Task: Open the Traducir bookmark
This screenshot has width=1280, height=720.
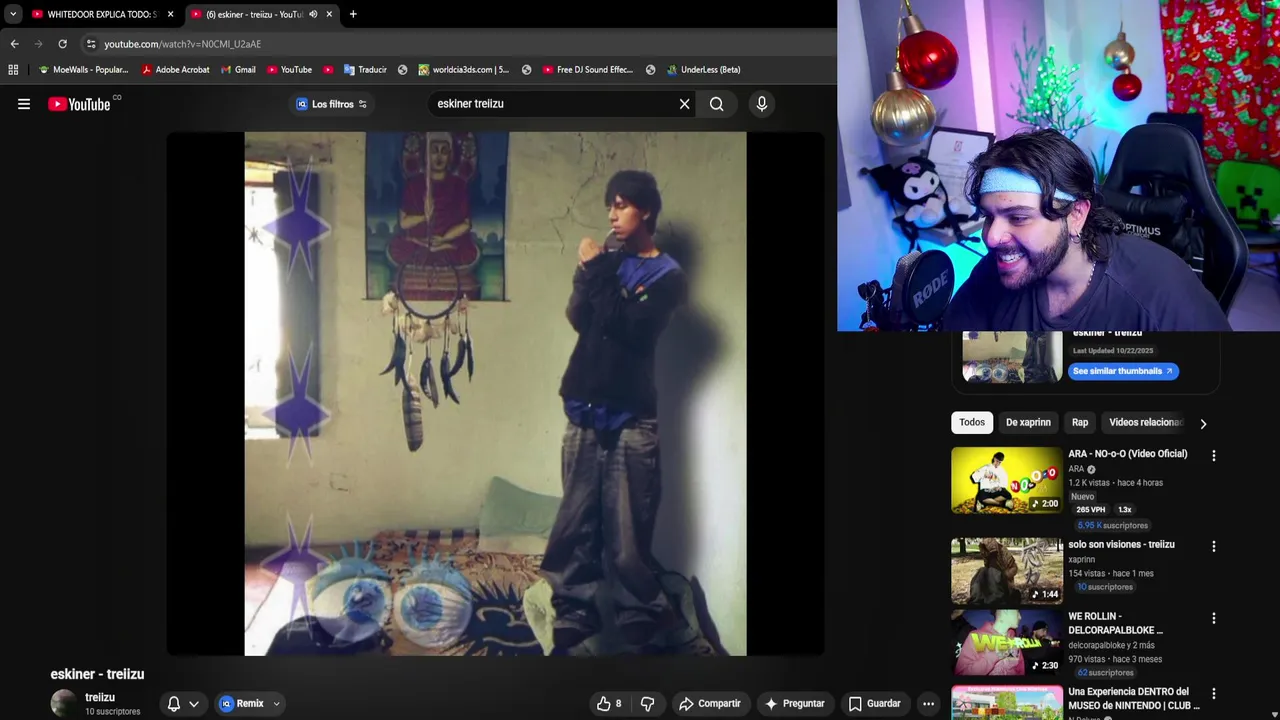Action: 365,70
